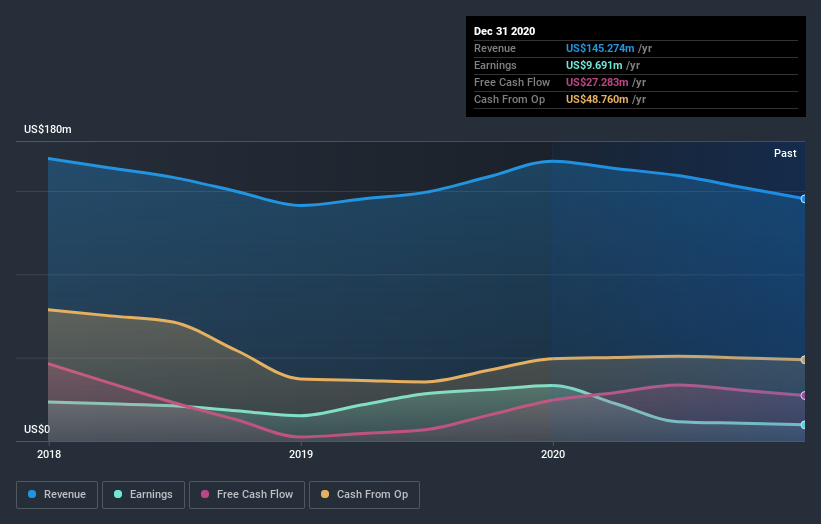Click the Cash From Op endpoint marker
This screenshot has width=821, height=524.
[x=803, y=360]
